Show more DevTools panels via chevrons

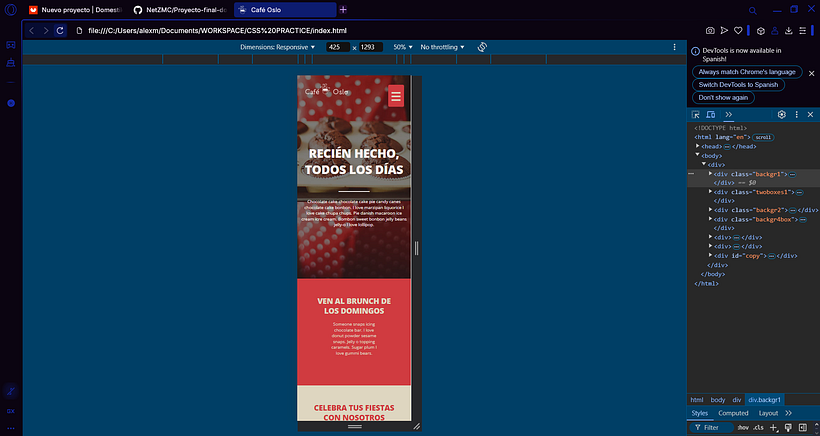click(728, 114)
